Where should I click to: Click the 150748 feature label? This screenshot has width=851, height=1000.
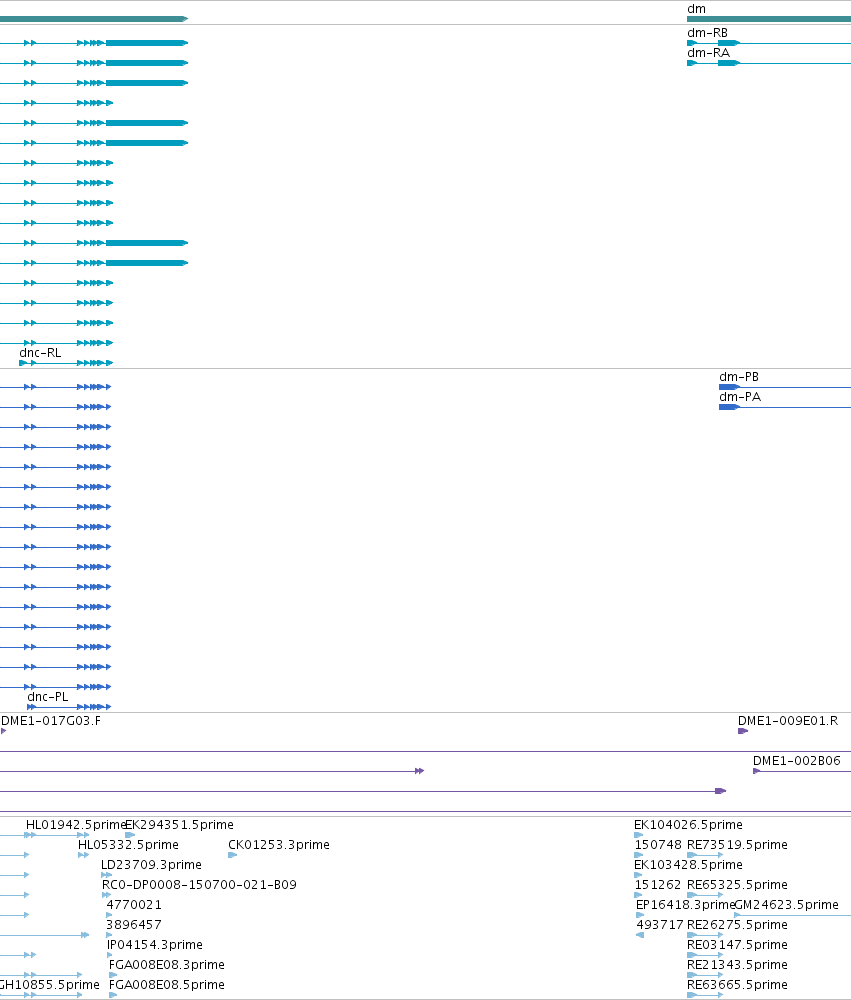pos(658,845)
